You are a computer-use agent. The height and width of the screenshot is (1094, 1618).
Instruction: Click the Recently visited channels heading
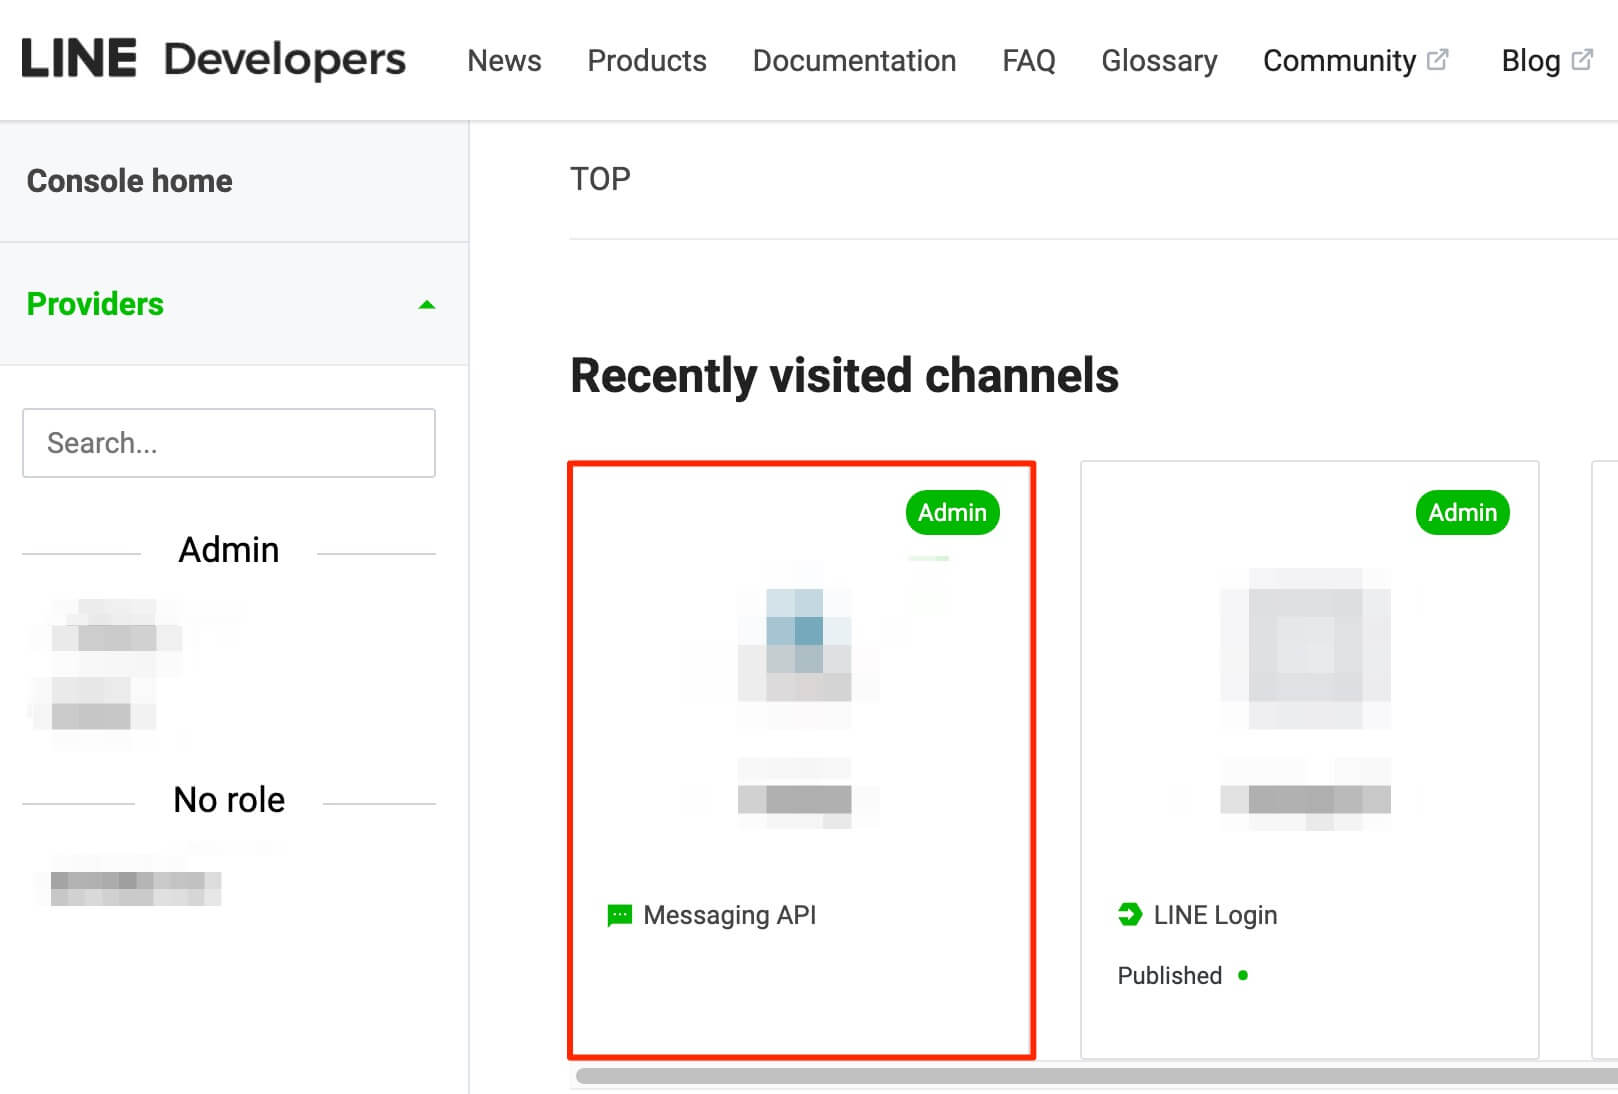coord(844,376)
